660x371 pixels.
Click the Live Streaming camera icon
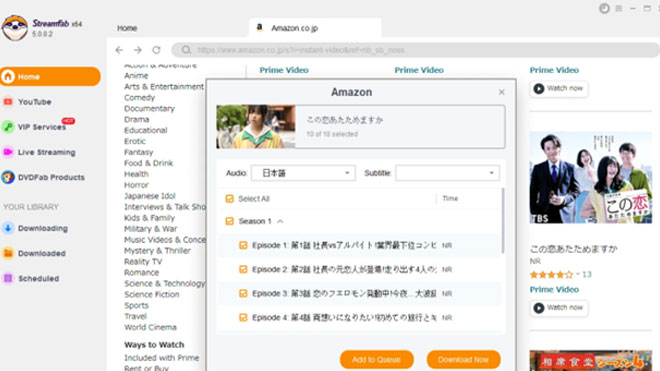[8, 152]
